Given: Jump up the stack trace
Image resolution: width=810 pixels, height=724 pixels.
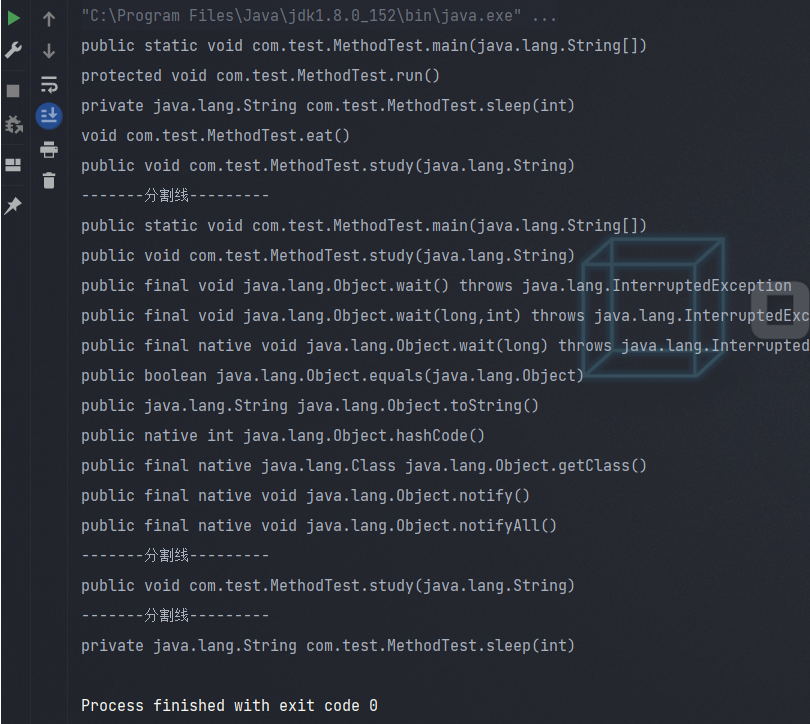Looking at the screenshot, I should tap(49, 19).
